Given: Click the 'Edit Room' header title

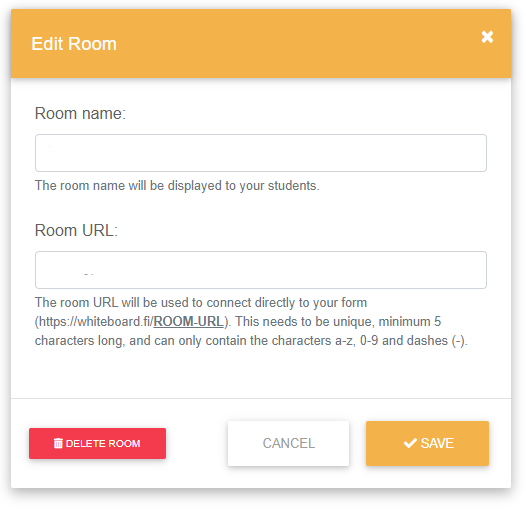Looking at the screenshot, I should pos(74,44).
